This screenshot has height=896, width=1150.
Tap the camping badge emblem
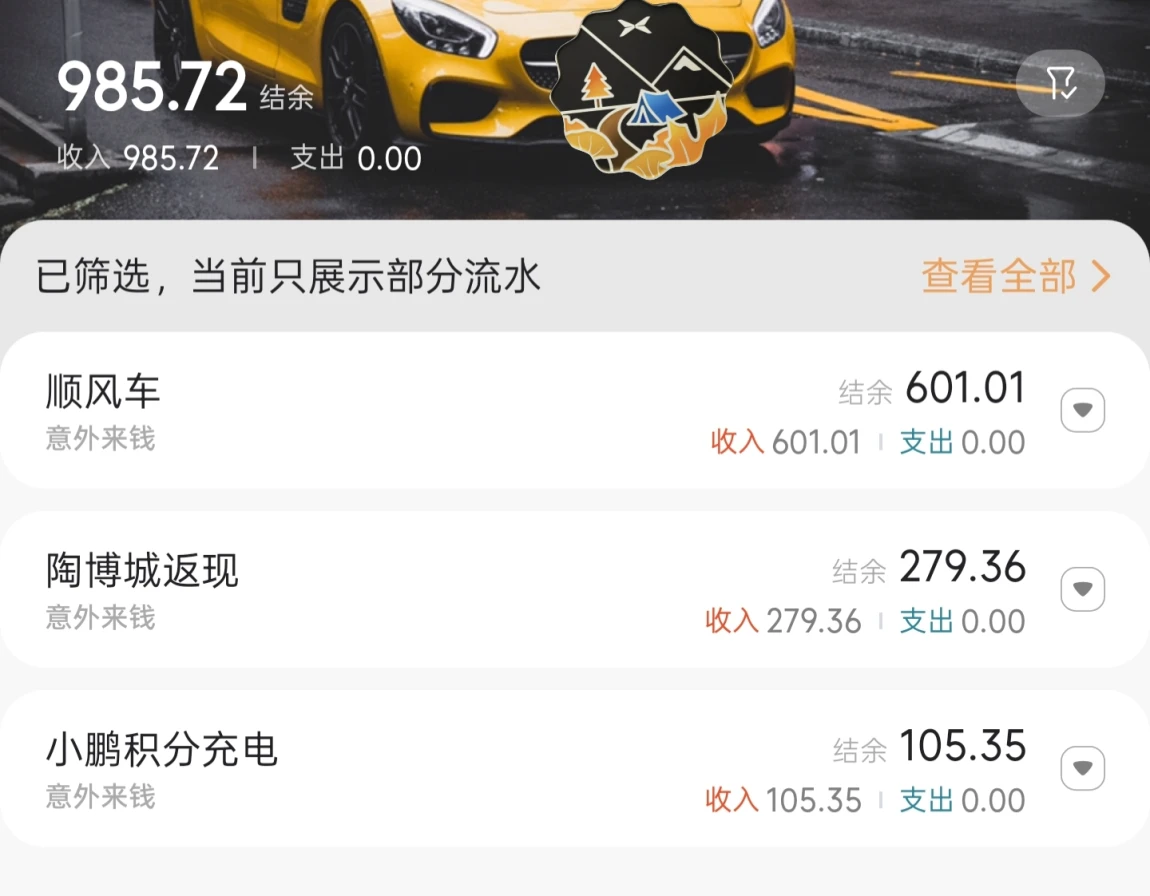pyautogui.click(x=644, y=89)
